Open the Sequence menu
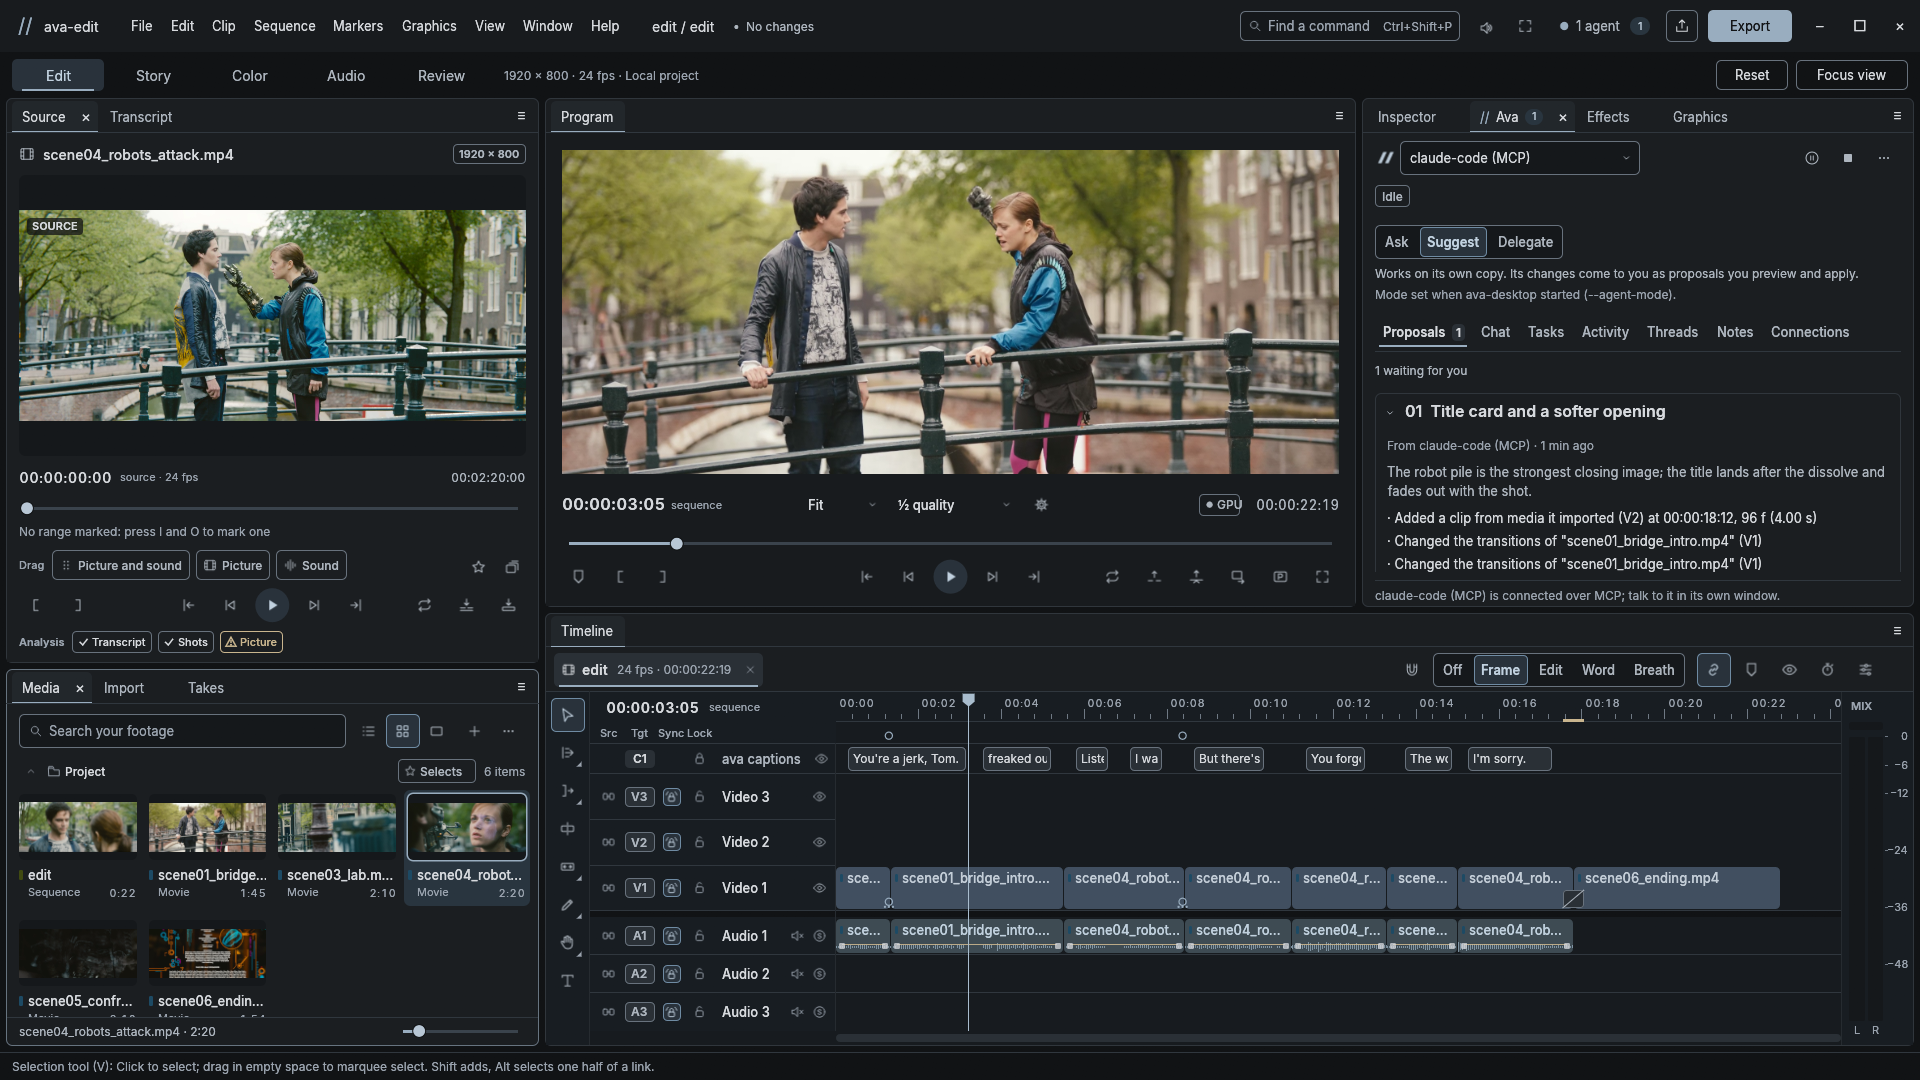The height and width of the screenshot is (1080, 1920). click(x=284, y=26)
